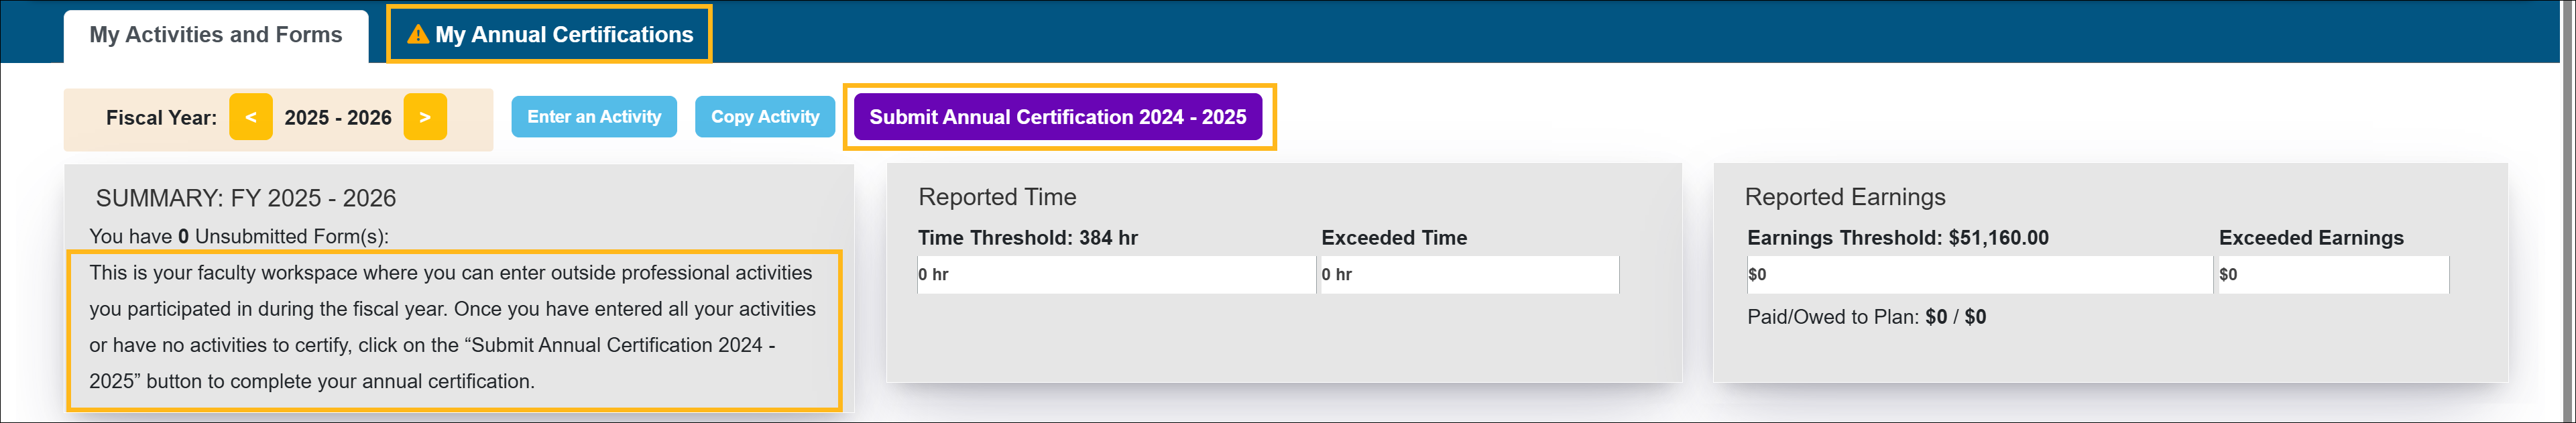Go to previous fiscal year arrow
Image resolution: width=2576 pixels, height=423 pixels.
tap(251, 117)
